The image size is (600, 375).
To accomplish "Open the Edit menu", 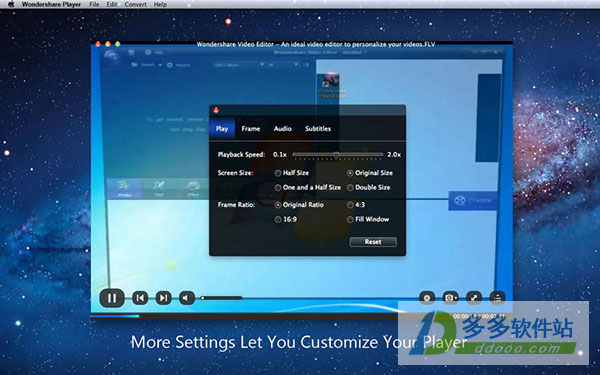I will pos(112,4).
